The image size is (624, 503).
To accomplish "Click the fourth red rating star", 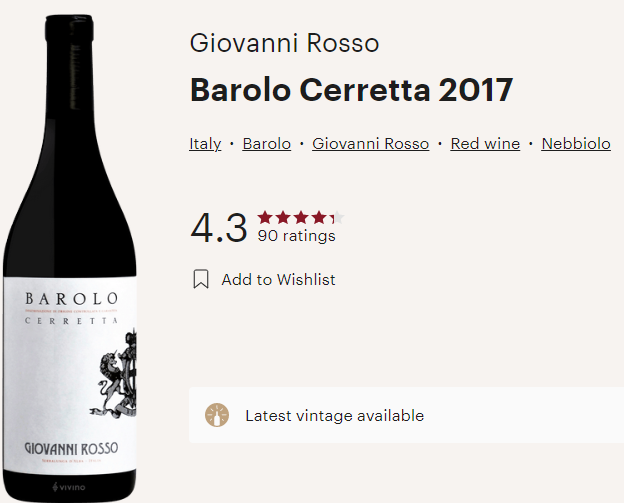I will coord(319,218).
